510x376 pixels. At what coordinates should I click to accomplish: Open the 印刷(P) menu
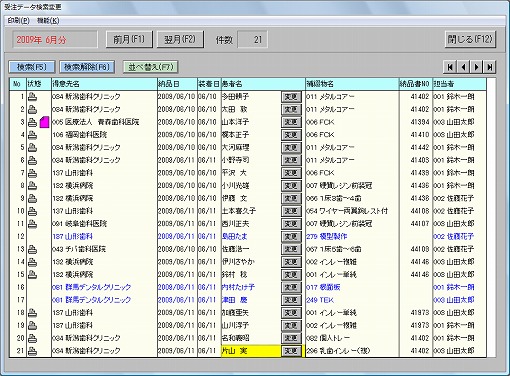point(19,21)
